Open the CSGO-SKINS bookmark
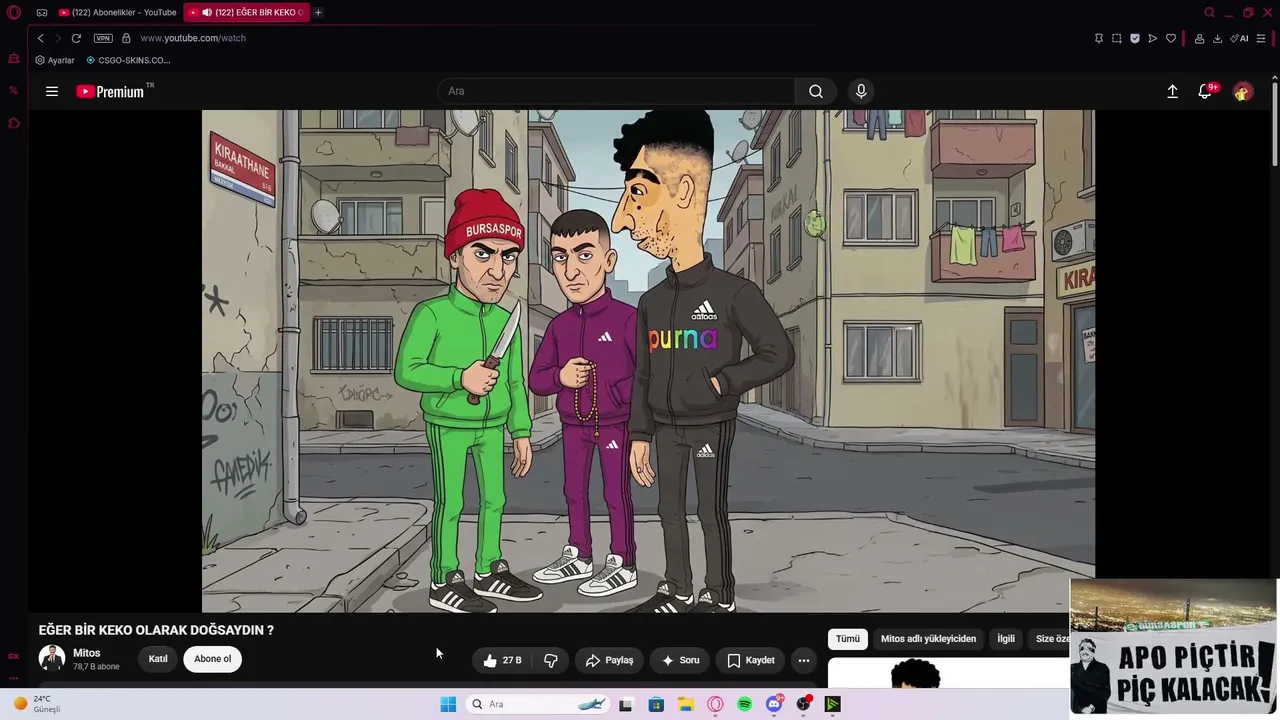This screenshot has height=720, width=1280. (128, 60)
